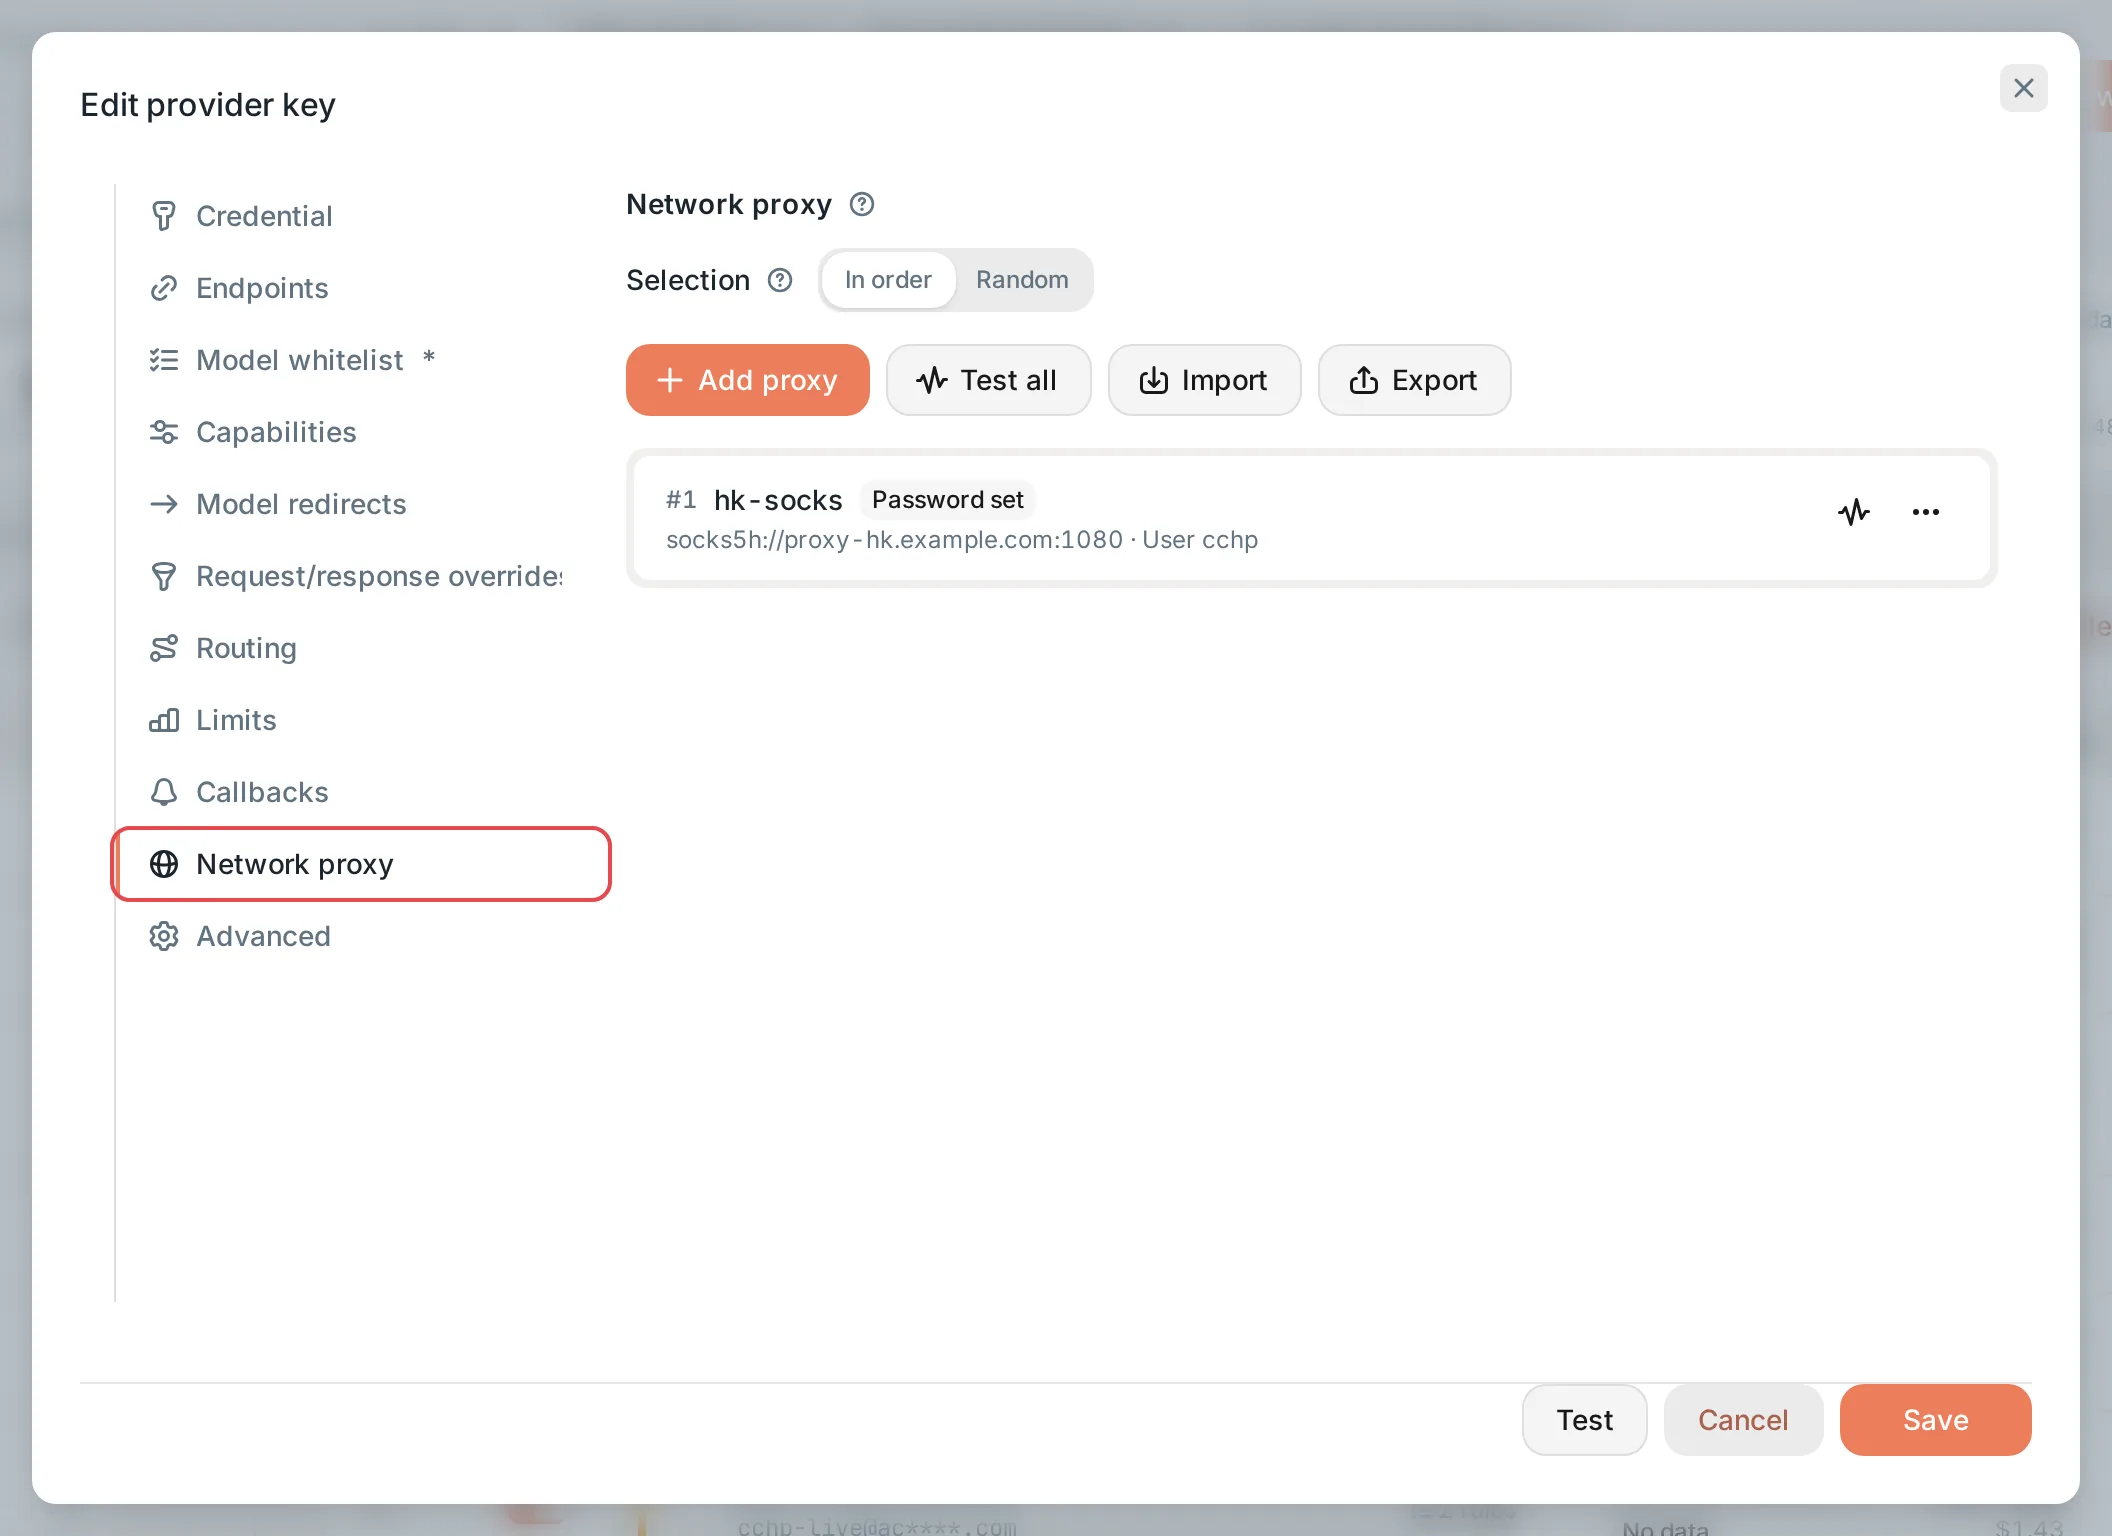Click the arrow icon beside Model redirects
The height and width of the screenshot is (1536, 2112).
point(164,504)
